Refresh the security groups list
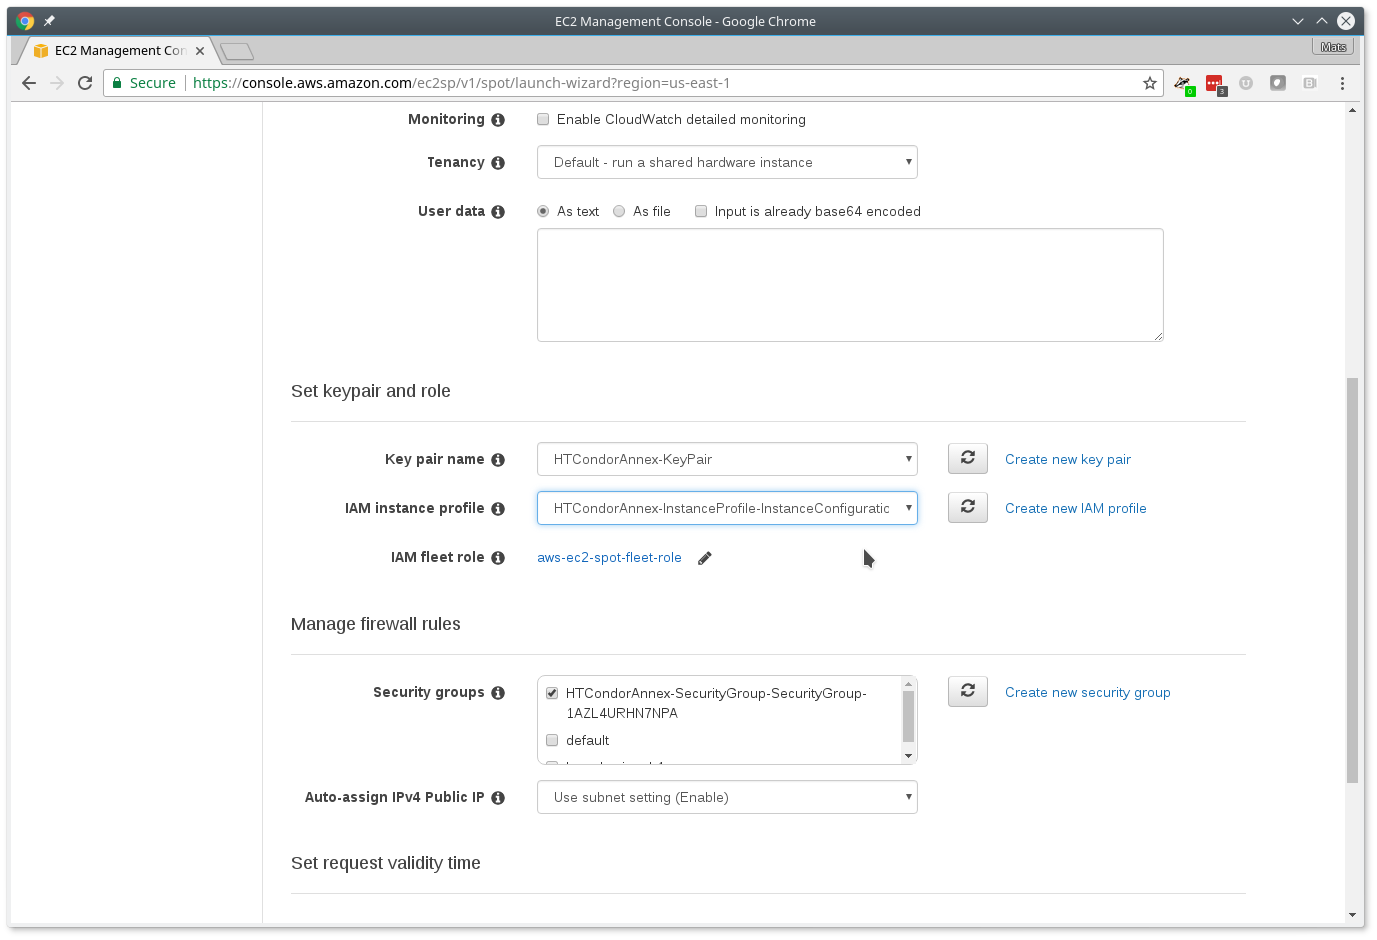 (x=968, y=692)
